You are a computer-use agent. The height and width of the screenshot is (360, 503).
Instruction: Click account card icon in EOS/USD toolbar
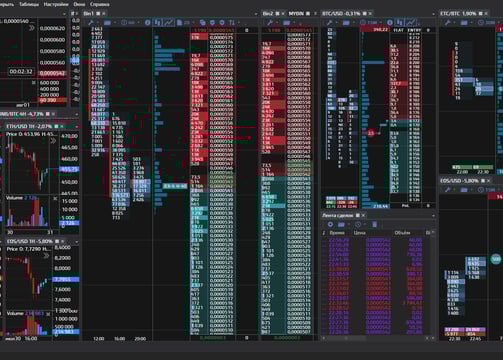point(464,190)
